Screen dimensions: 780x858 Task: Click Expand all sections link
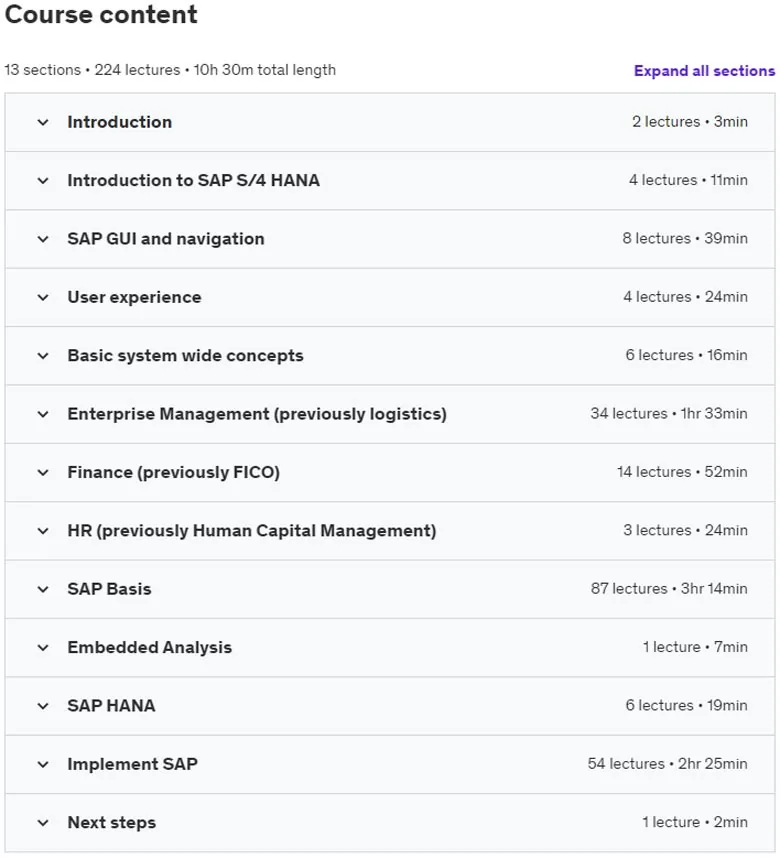(704, 71)
